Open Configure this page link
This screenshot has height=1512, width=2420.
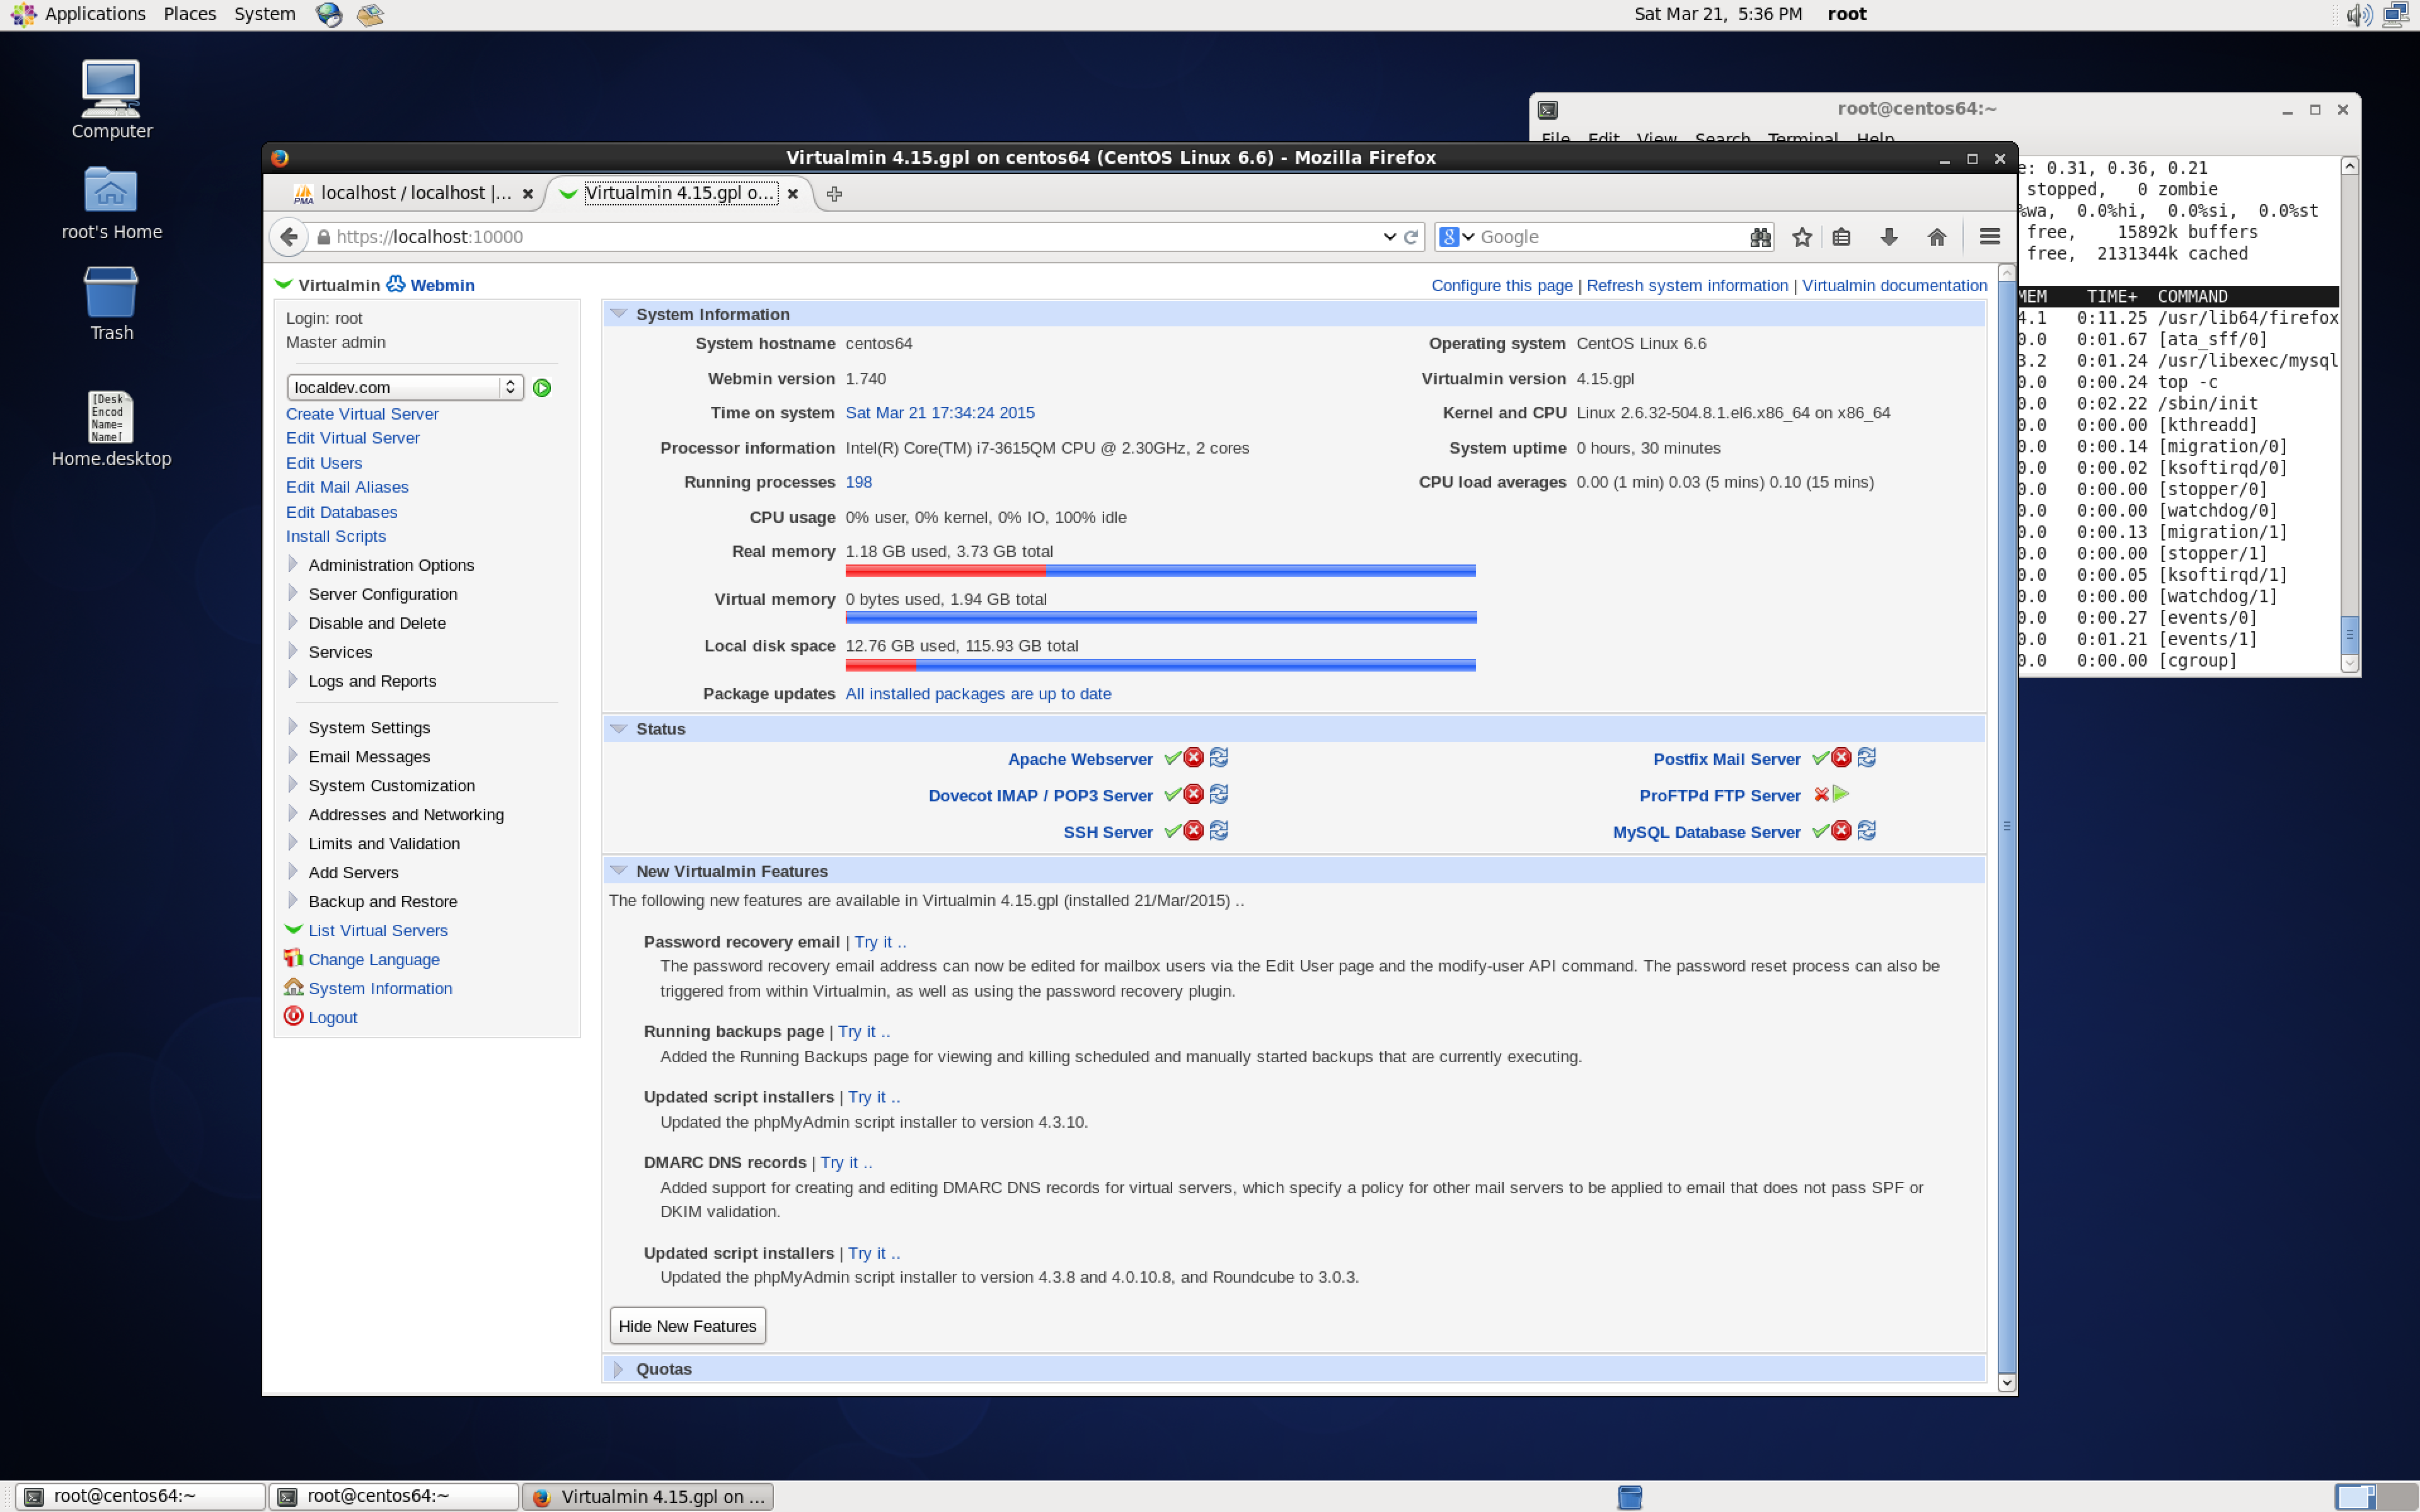[x=1501, y=285]
